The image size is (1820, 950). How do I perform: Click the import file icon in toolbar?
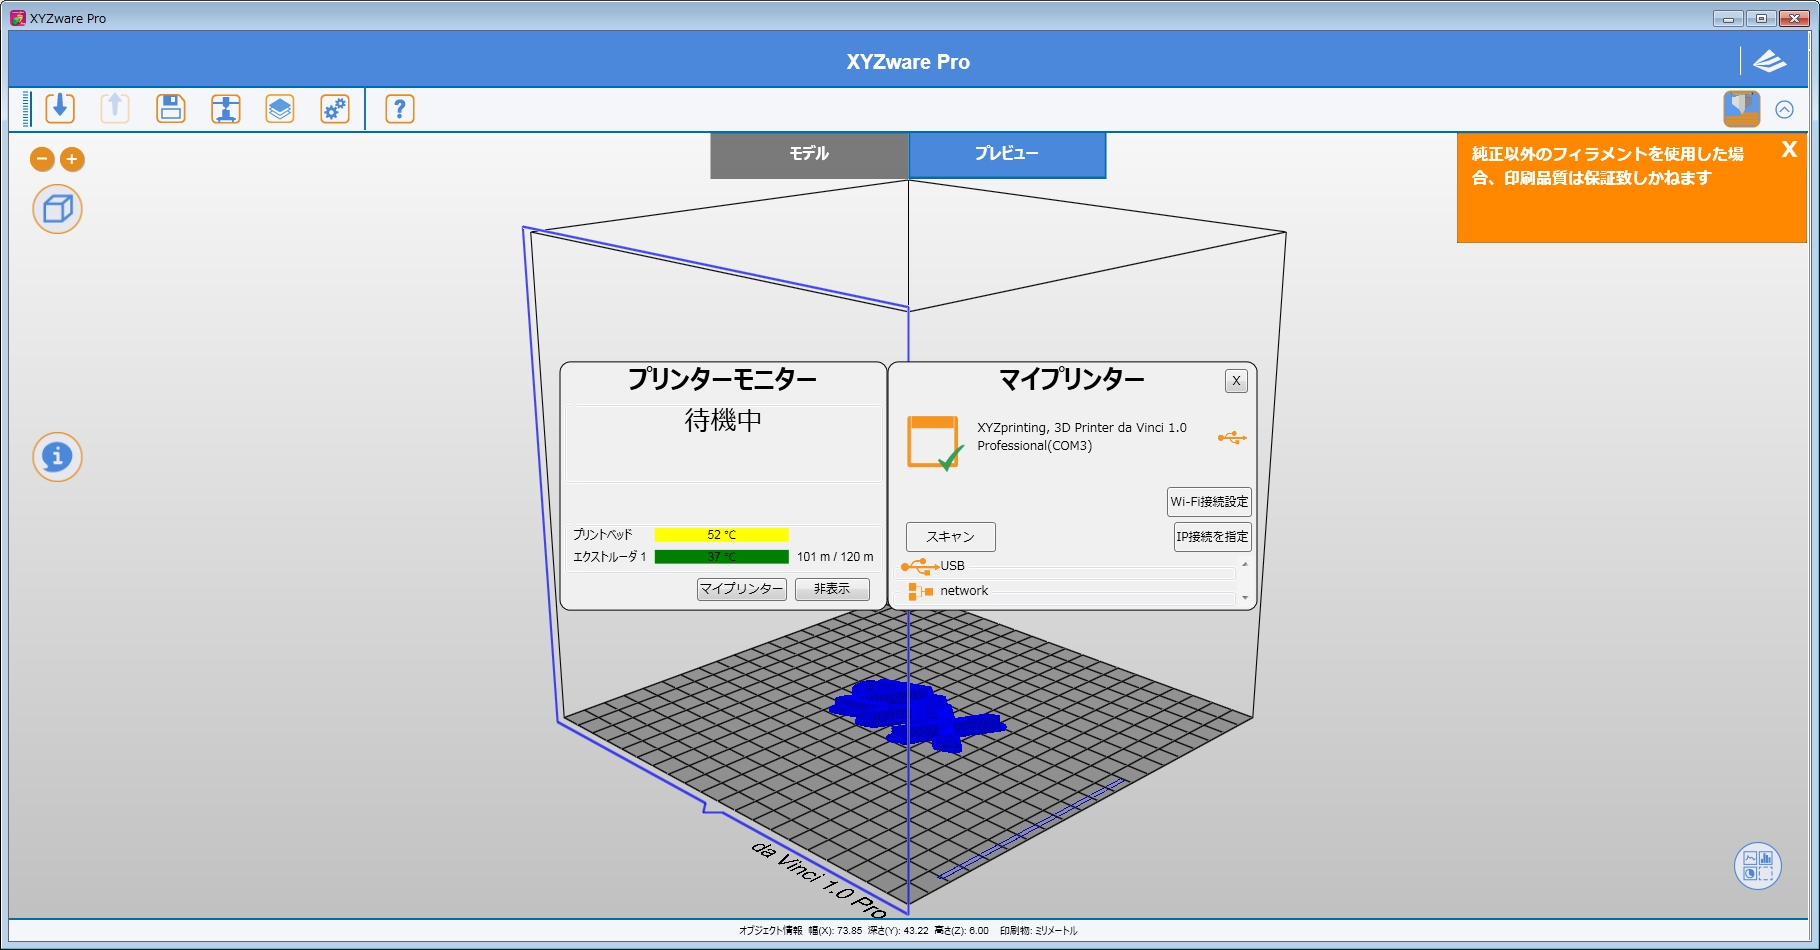[60, 108]
